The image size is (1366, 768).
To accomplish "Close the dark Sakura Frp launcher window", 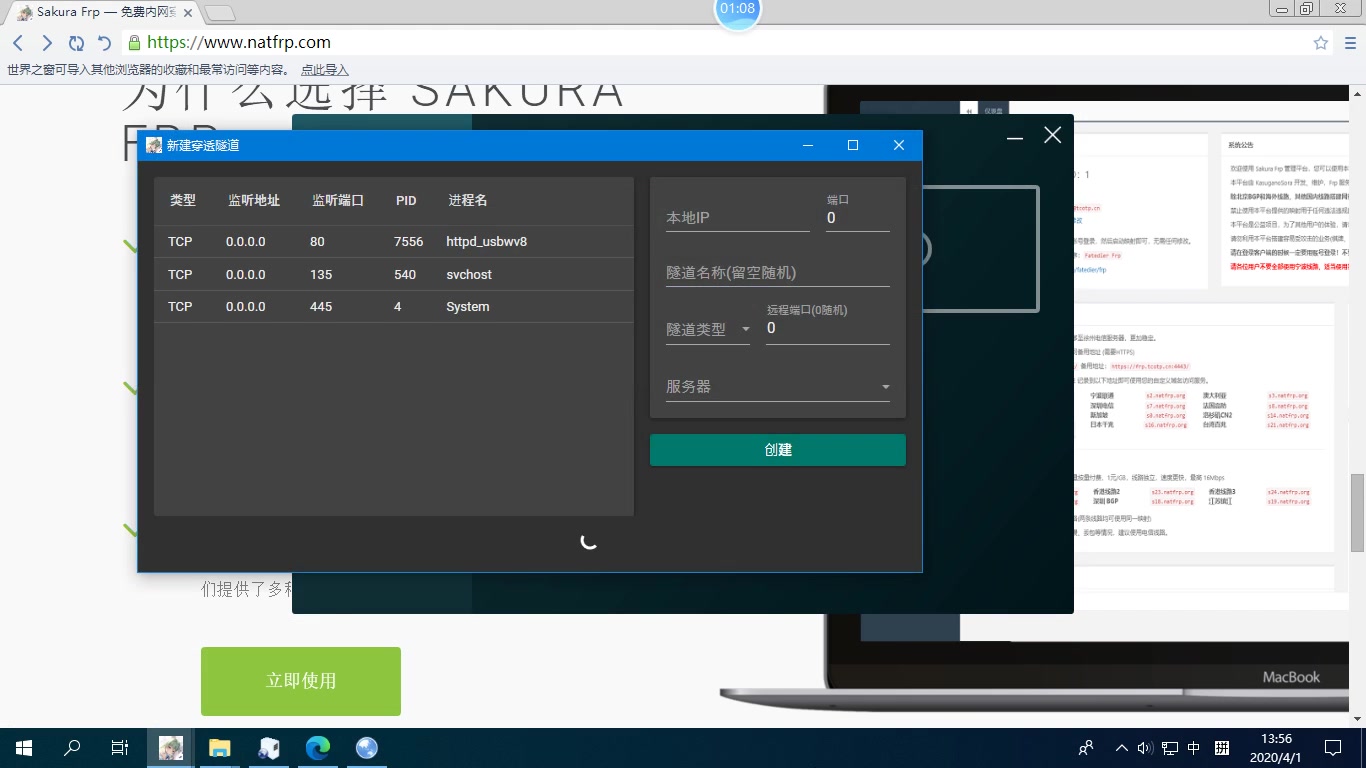I will click(1052, 135).
